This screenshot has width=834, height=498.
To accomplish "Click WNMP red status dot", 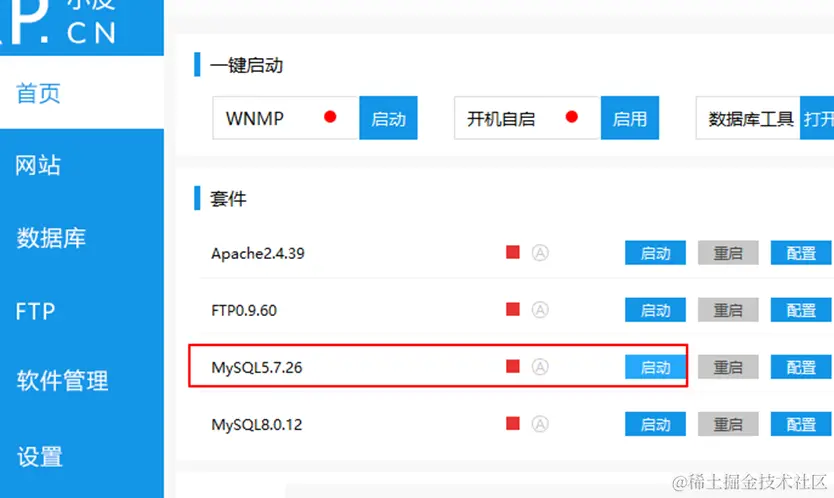I will point(330,117).
